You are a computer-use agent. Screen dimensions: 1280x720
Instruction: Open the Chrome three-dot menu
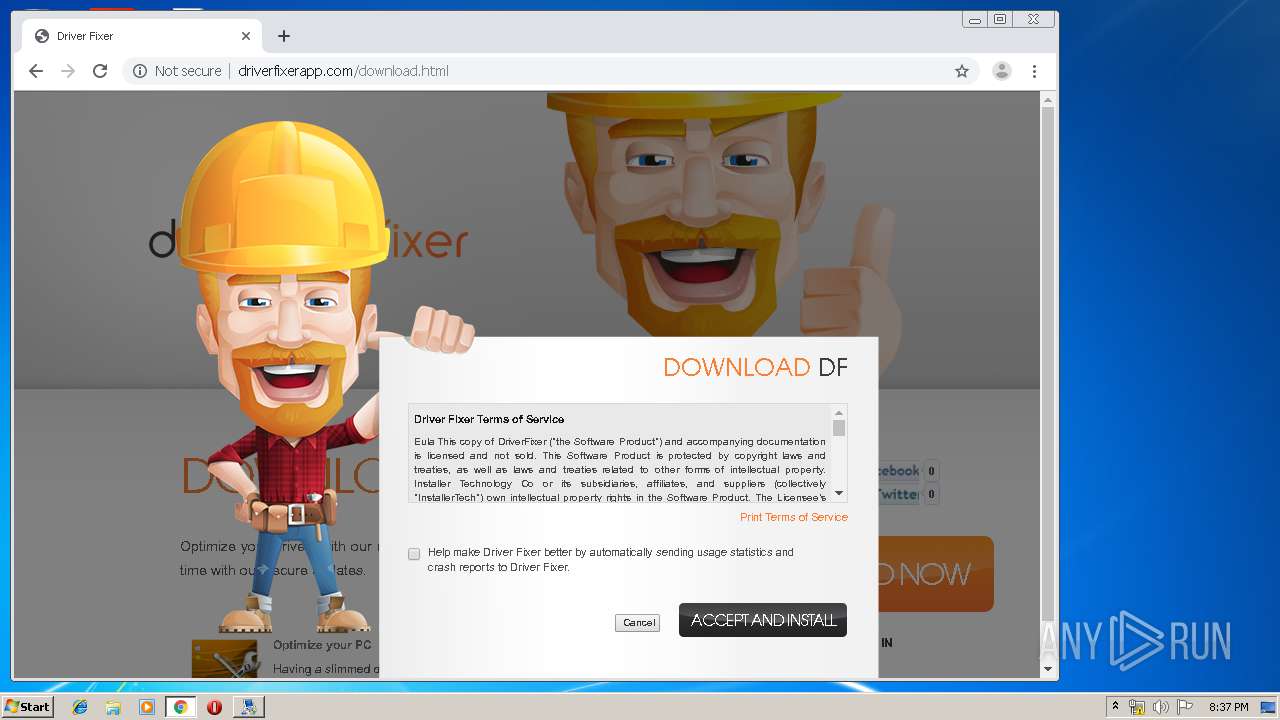point(1034,71)
